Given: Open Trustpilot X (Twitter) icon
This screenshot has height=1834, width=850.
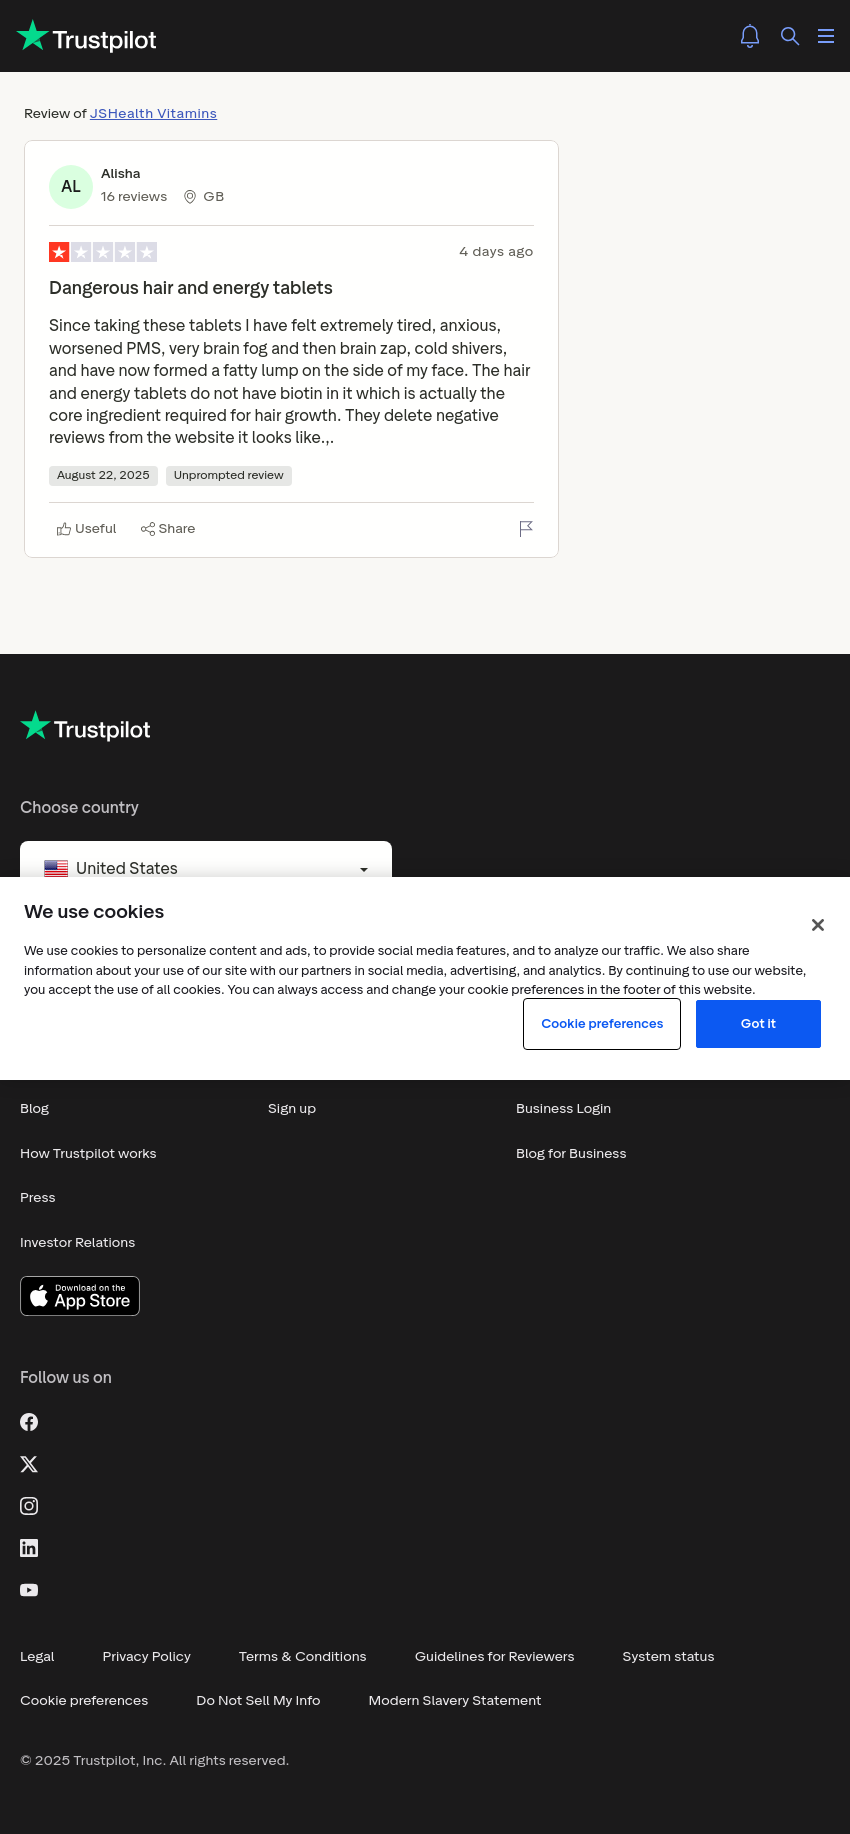Looking at the screenshot, I should (29, 1464).
